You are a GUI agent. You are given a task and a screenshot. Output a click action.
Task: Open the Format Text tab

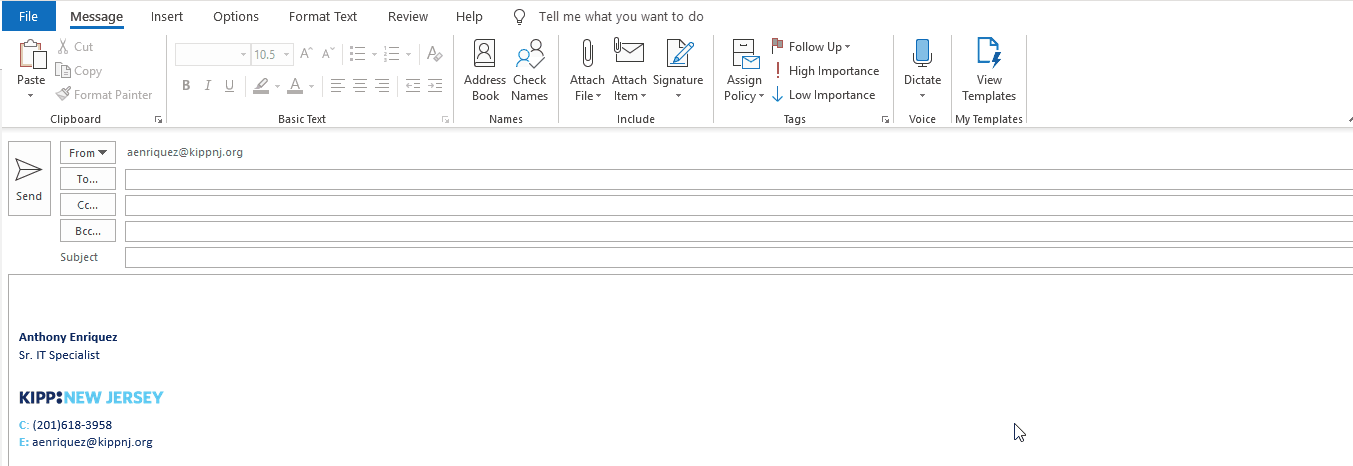323,17
